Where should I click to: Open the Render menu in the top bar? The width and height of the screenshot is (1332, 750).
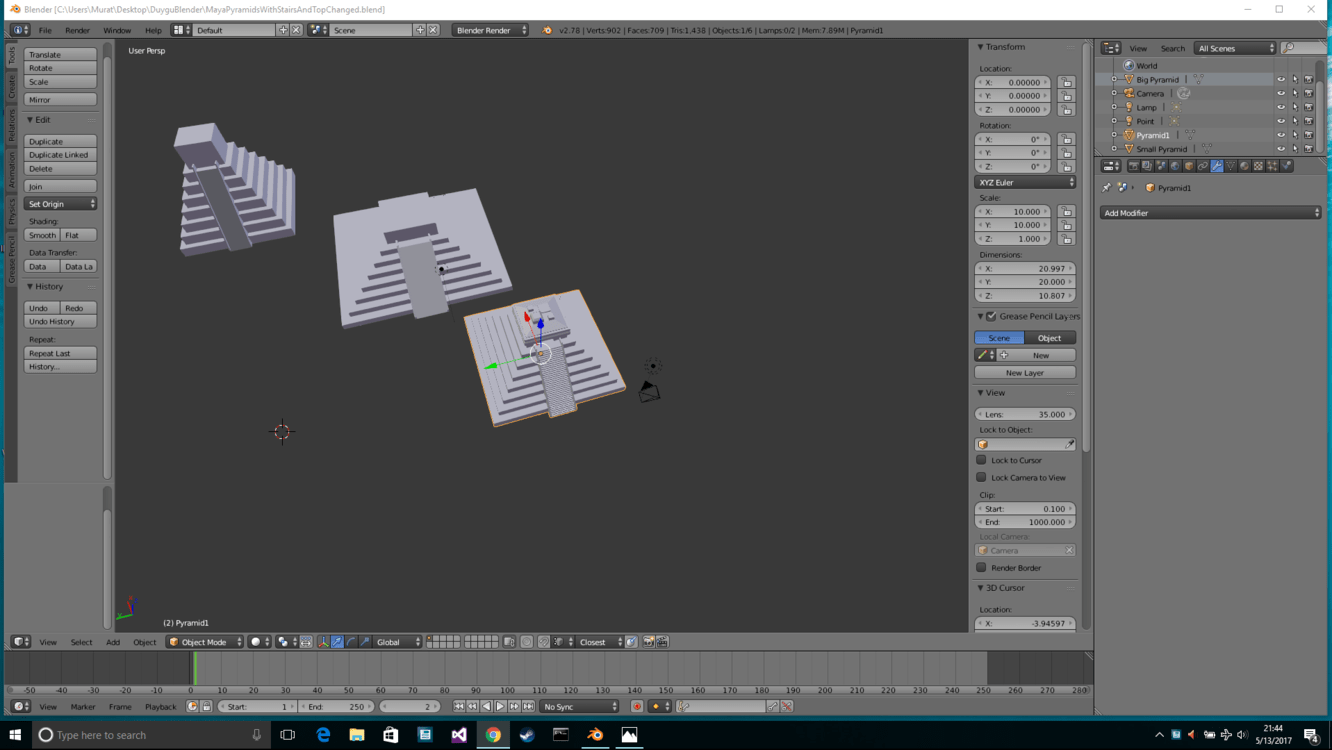[x=76, y=30]
